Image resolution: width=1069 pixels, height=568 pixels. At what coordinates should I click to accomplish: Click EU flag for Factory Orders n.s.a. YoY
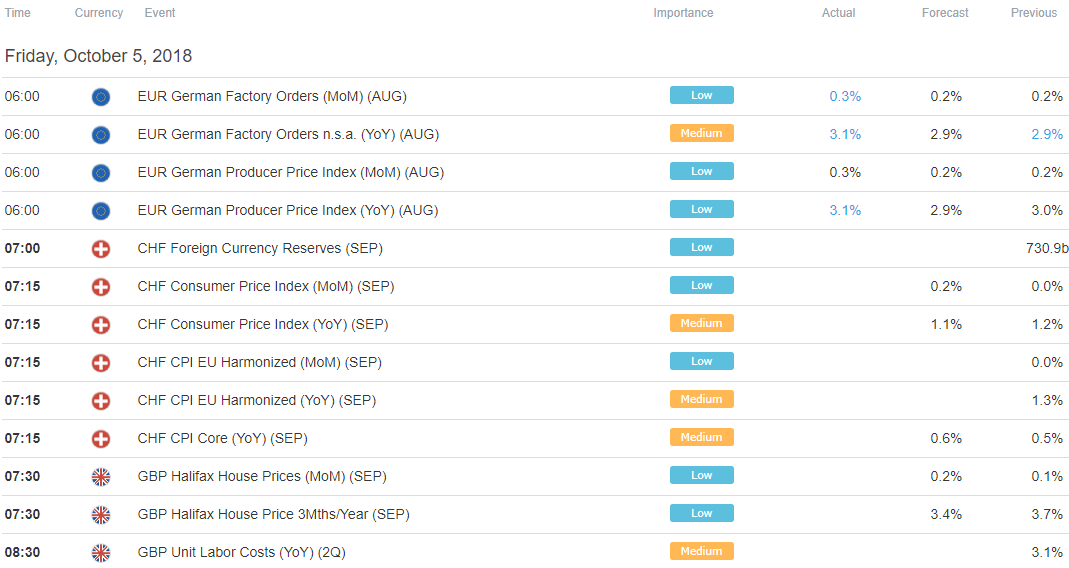pos(101,135)
